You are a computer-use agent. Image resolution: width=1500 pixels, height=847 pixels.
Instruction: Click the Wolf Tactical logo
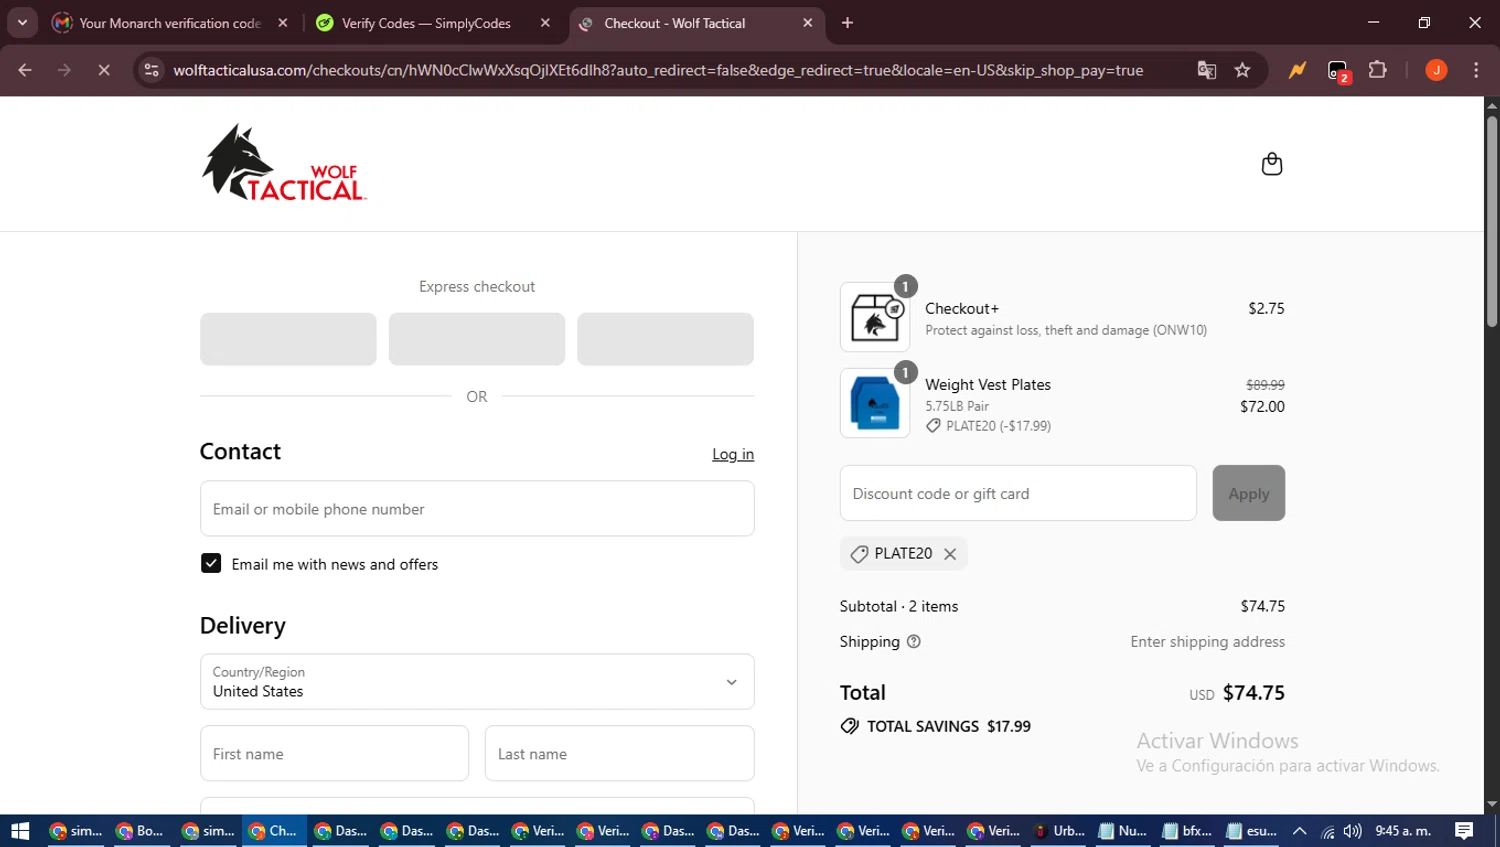pos(284,163)
